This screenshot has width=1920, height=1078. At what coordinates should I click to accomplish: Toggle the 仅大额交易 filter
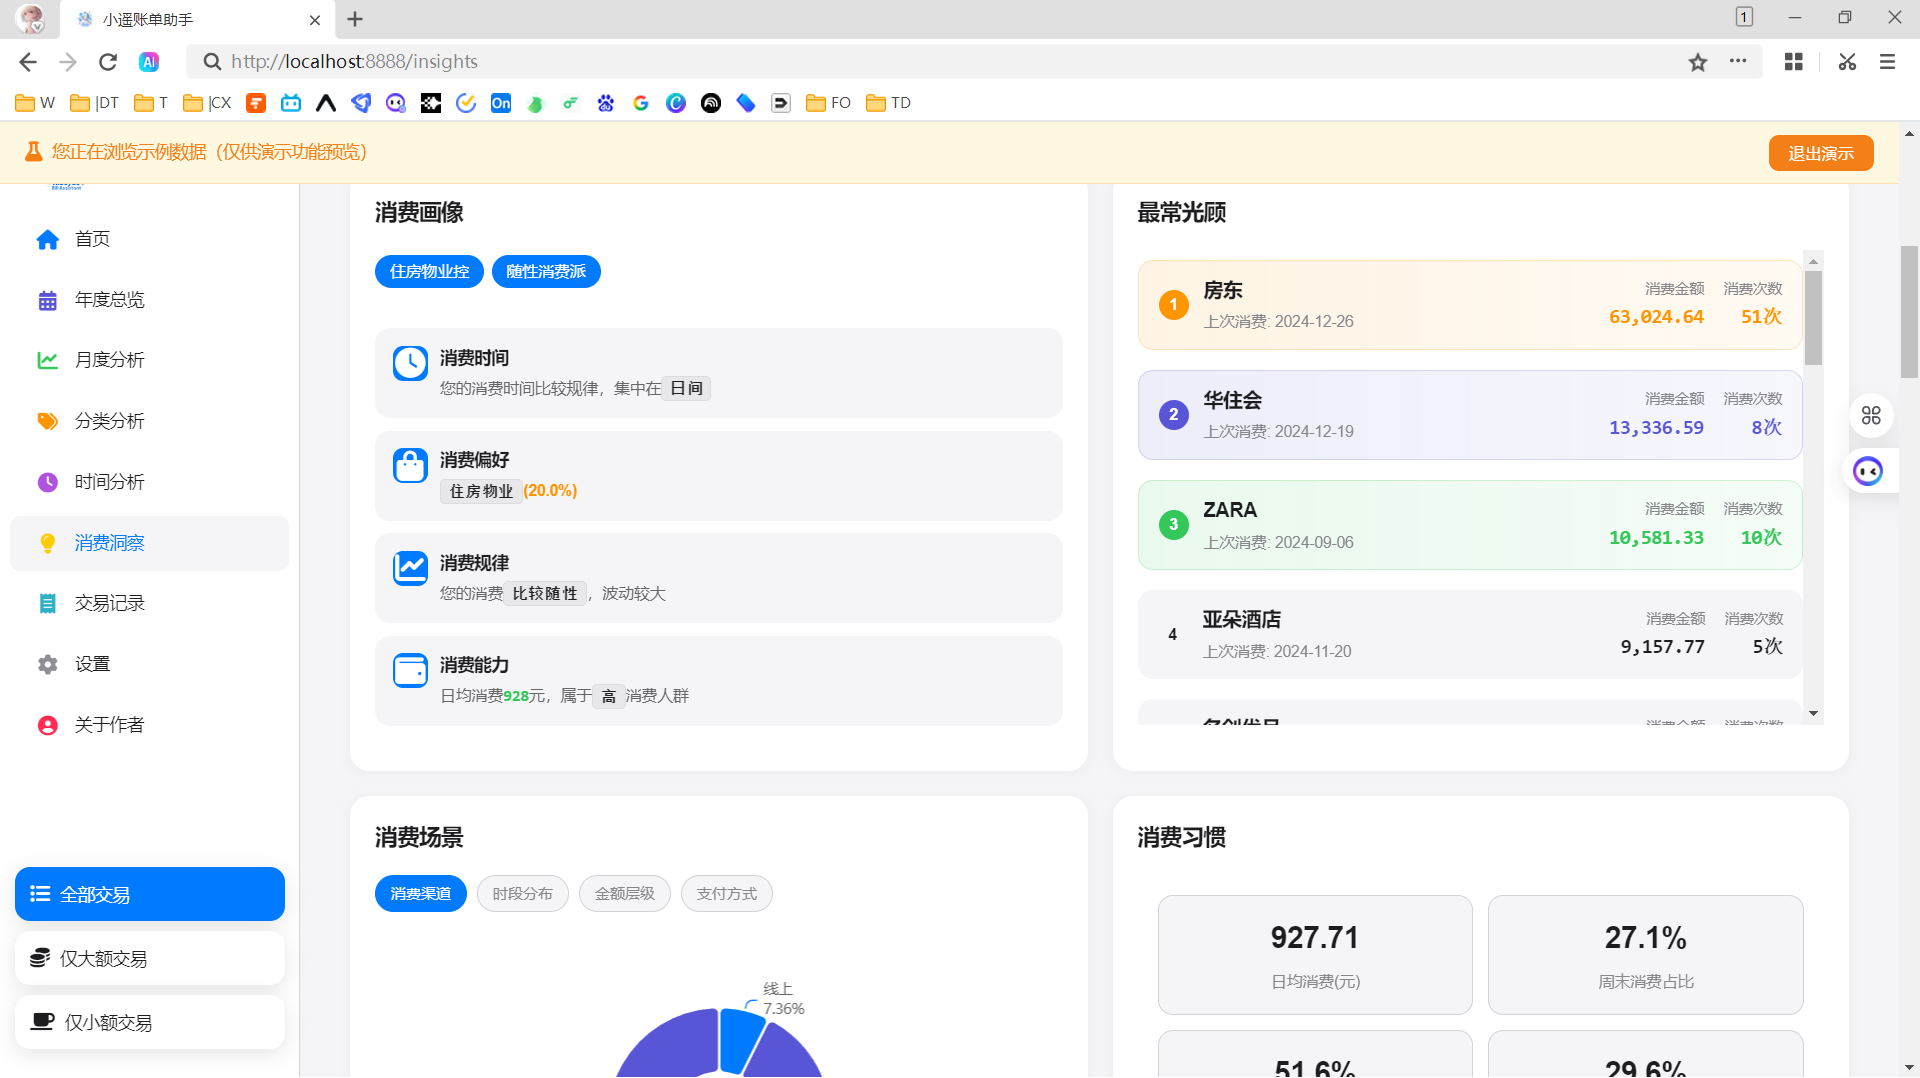coord(149,957)
